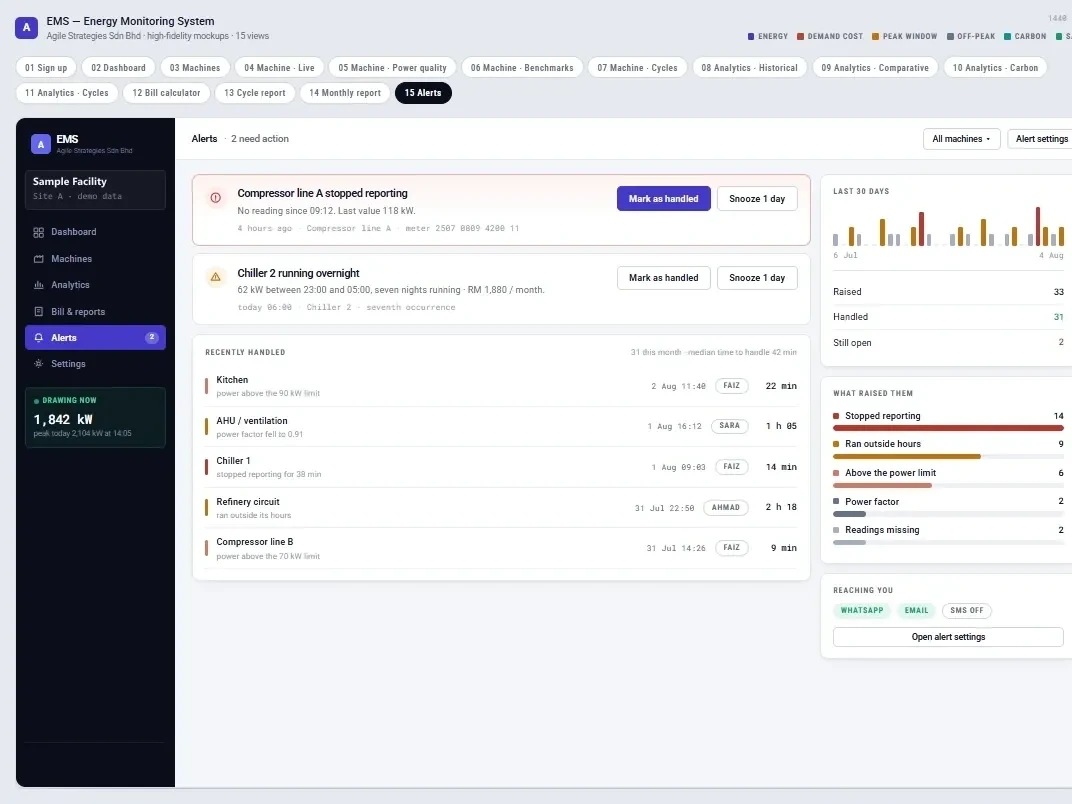Click the warning triangle icon on Chiller 2 alert

pyautogui.click(x=215, y=277)
